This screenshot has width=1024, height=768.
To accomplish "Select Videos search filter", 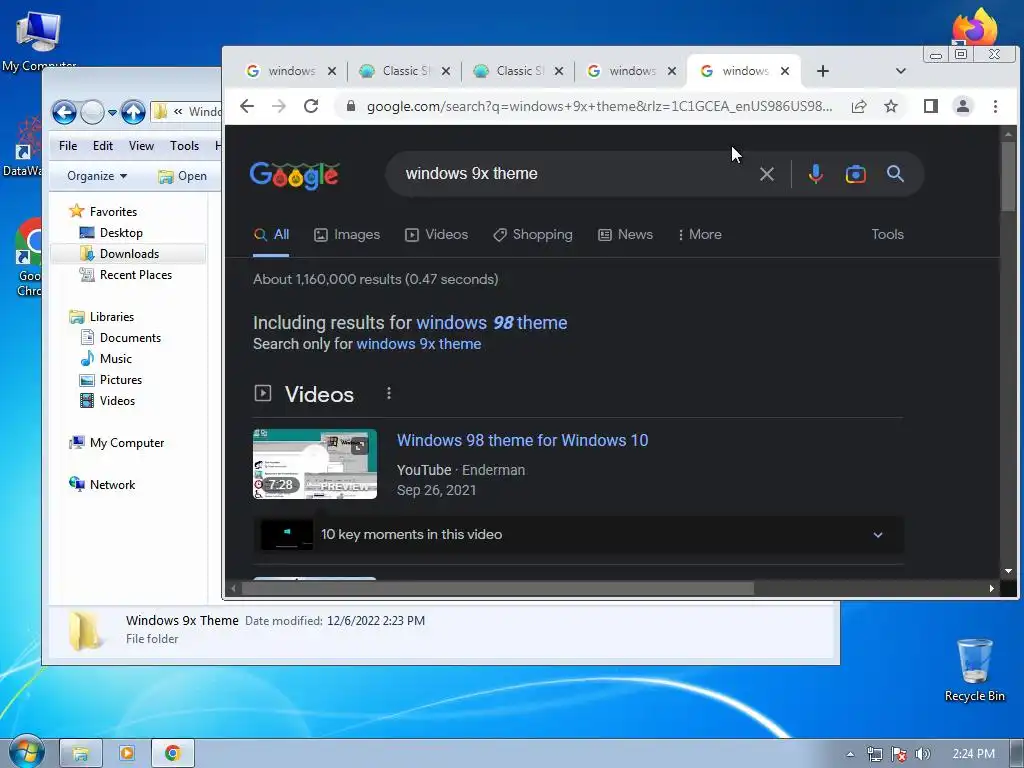I will (x=436, y=234).
